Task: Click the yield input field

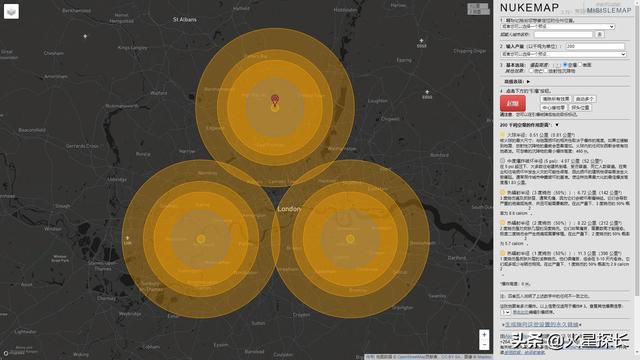Action: click(595, 46)
